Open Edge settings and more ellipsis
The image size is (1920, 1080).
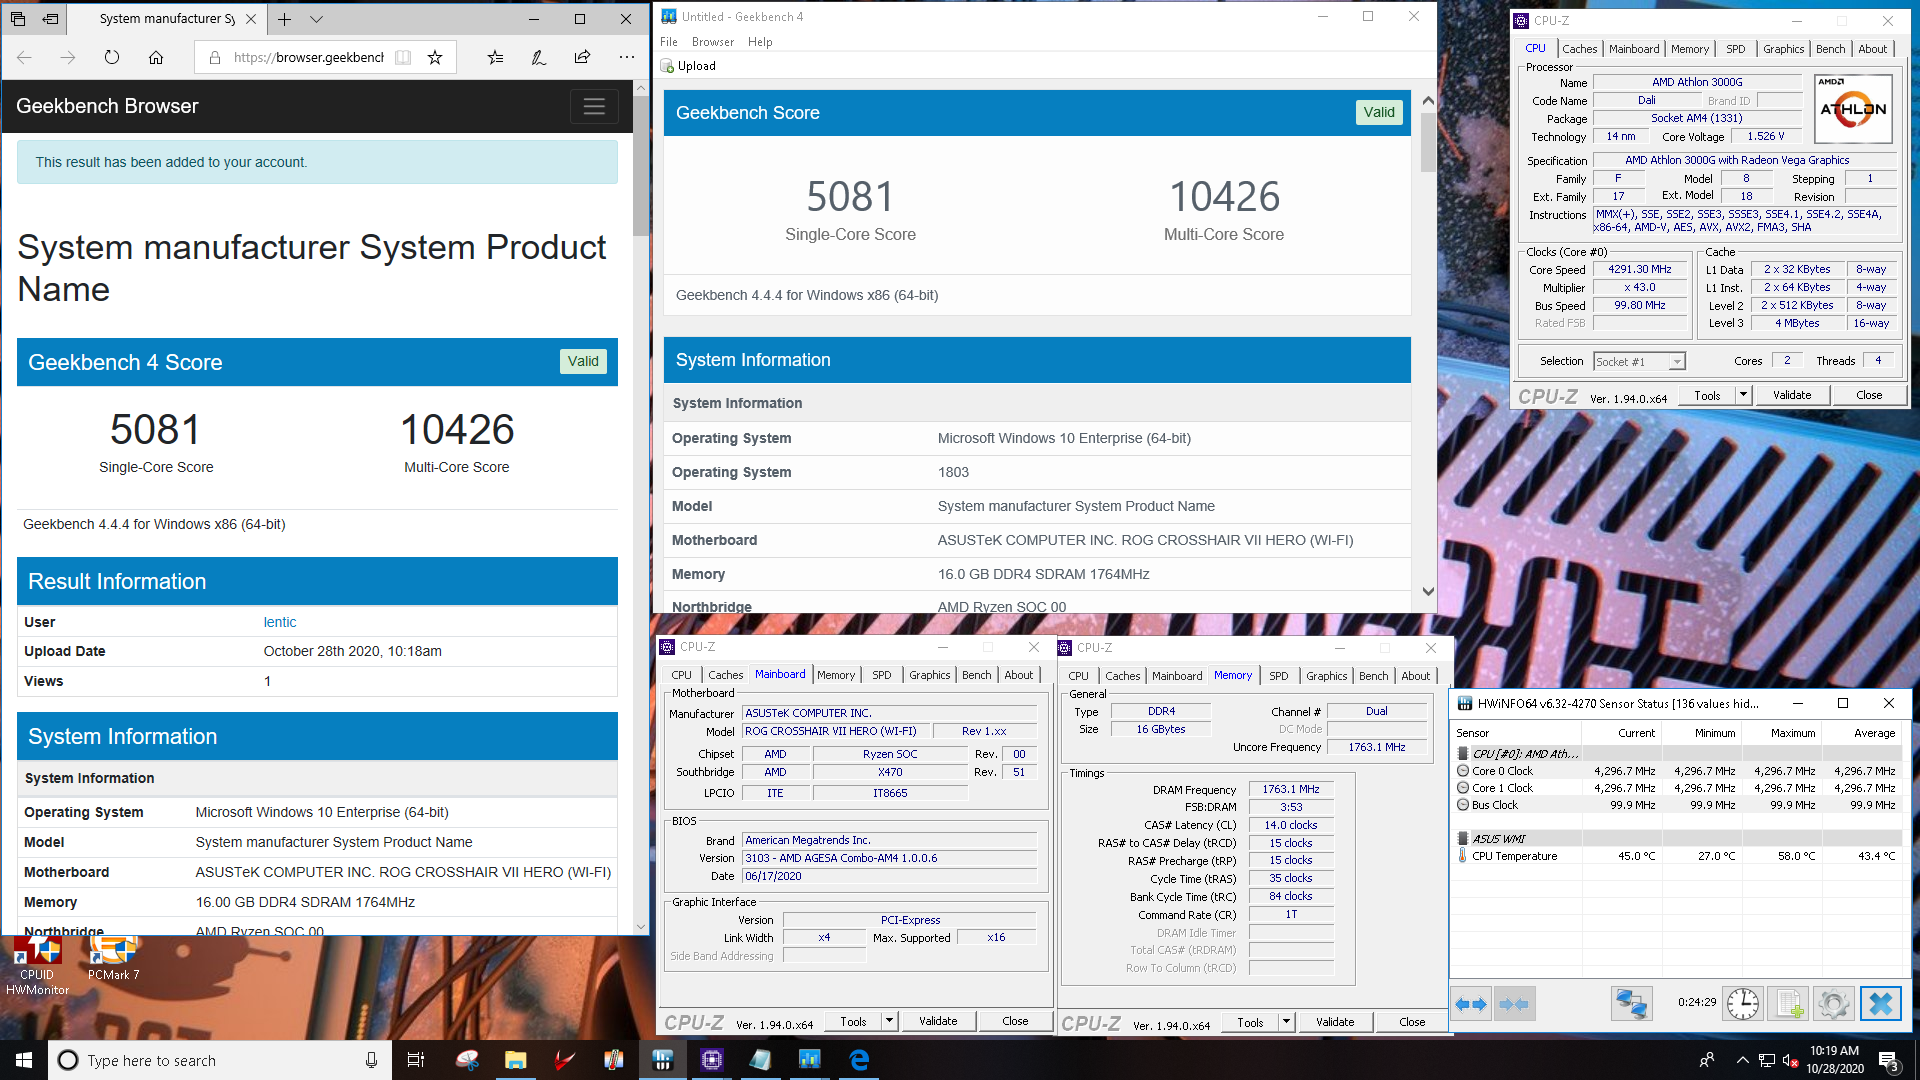(626, 58)
